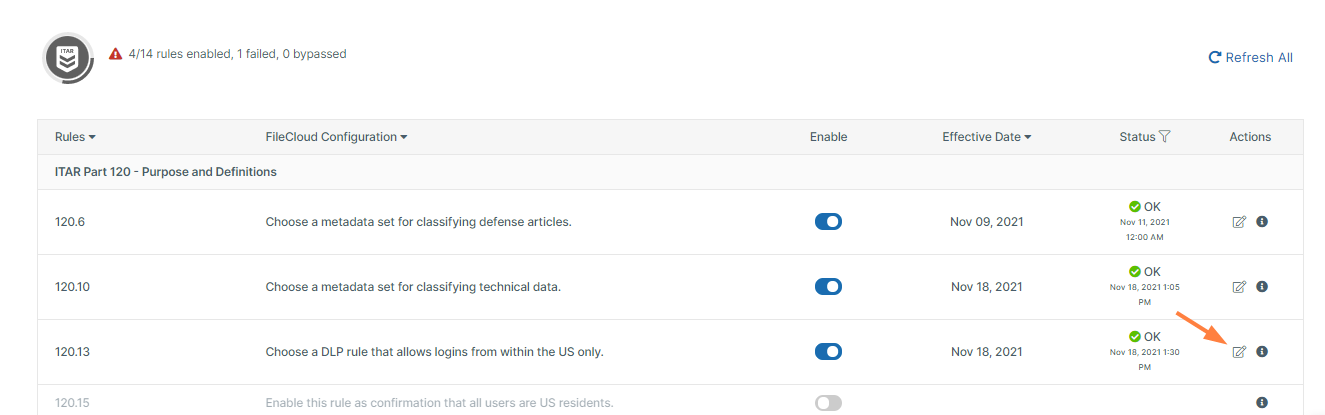Show info for rule 120.10
This screenshot has height=415, width=1325.
[x=1262, y=287]
